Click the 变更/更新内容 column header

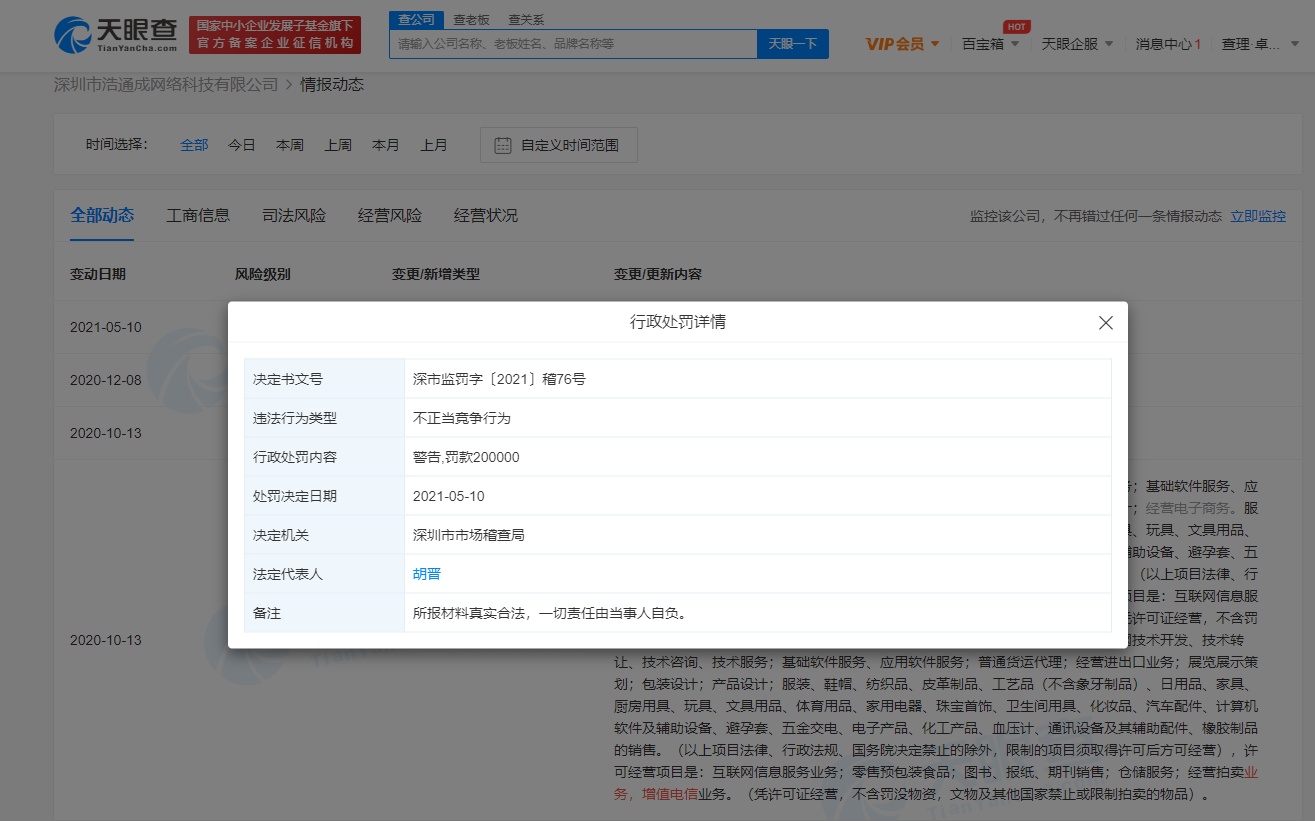click(x=658, y=274)
